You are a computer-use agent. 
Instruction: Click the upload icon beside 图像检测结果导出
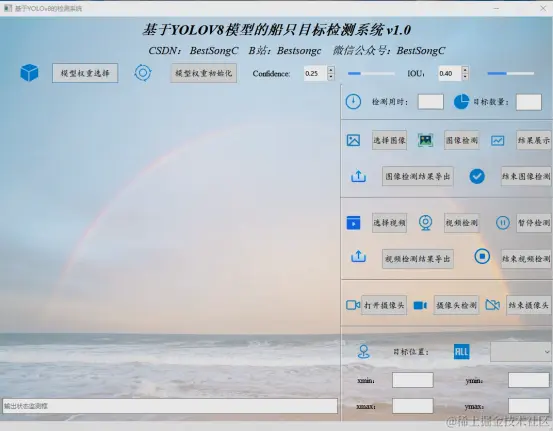(x=358, y=176)
